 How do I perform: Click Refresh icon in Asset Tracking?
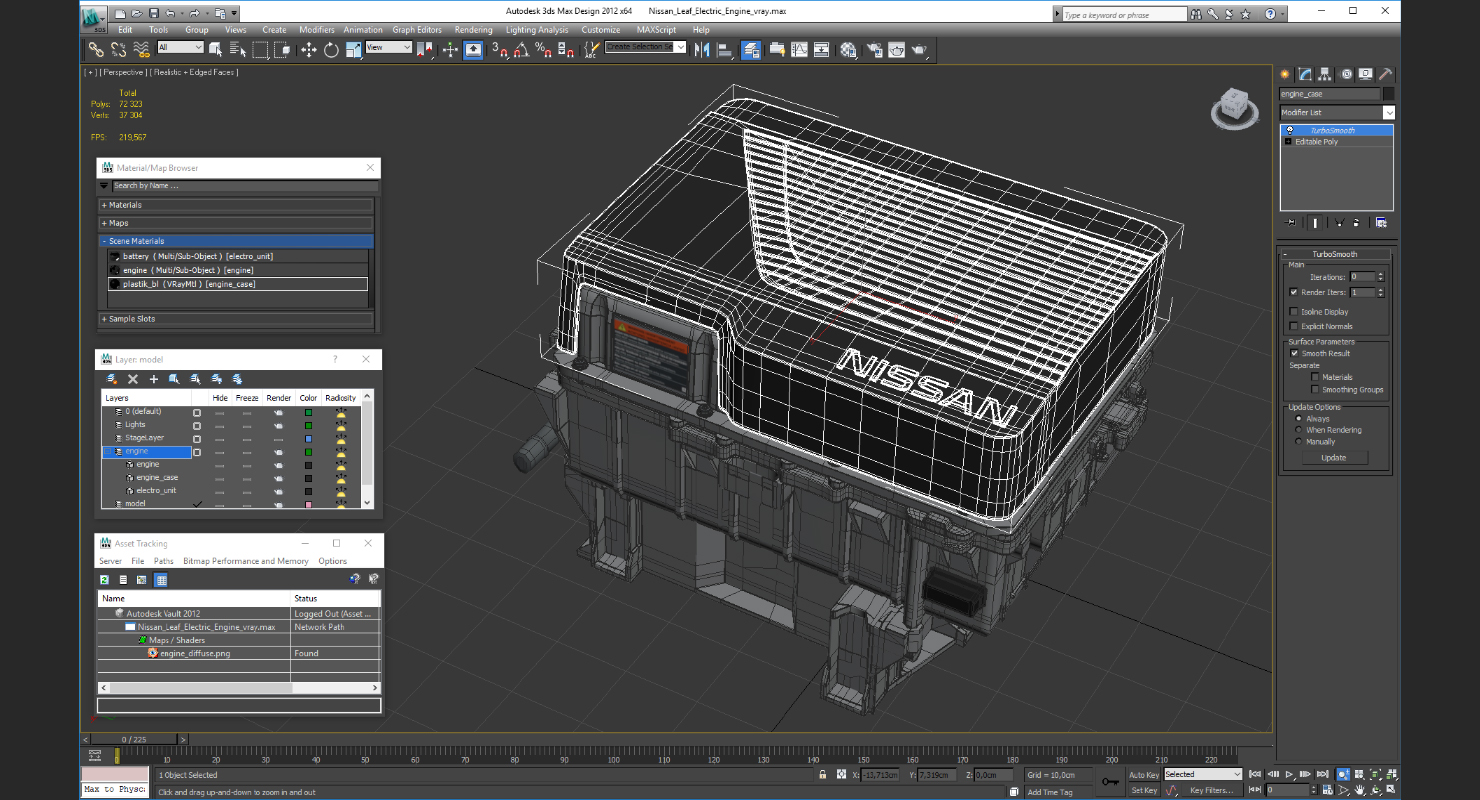(x=104, y=579)
